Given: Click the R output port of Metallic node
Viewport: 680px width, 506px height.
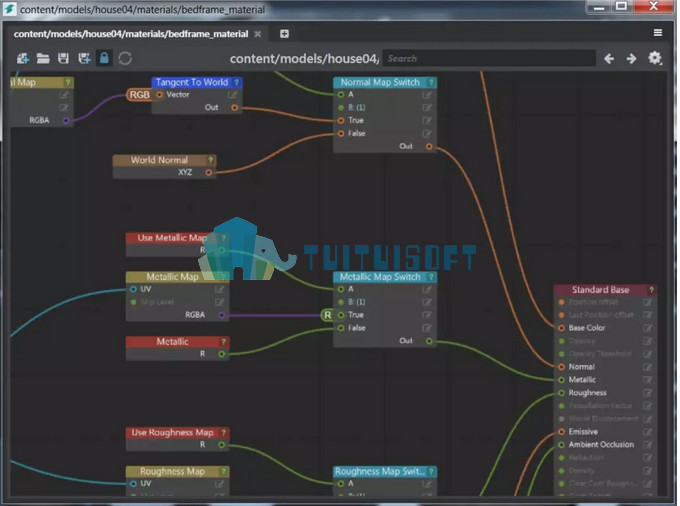Looking at the screenshot, I should coord(222,354).
